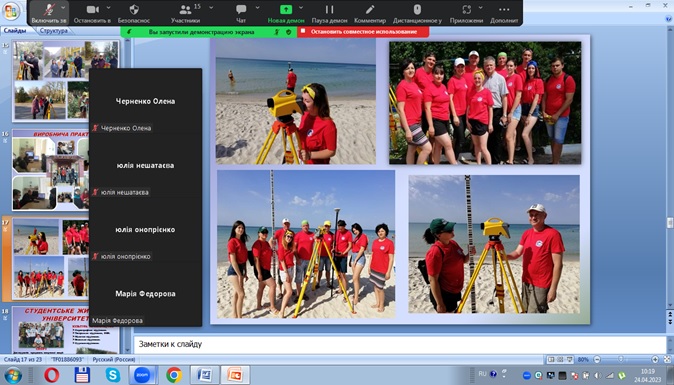Open Windows Start menu
Viewport: 674px width, 385px height.
13,375
